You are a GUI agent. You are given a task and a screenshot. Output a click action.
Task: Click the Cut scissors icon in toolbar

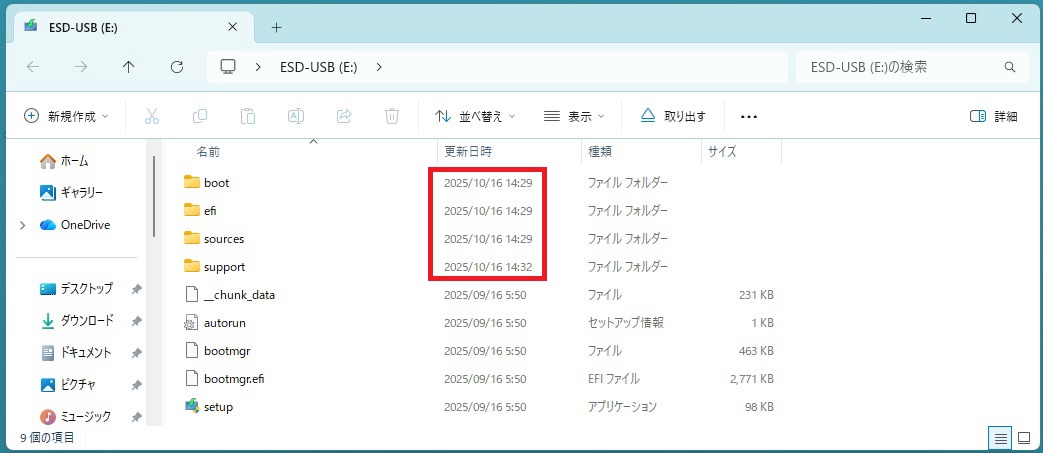pyautogui.click(x=152, y=116)
